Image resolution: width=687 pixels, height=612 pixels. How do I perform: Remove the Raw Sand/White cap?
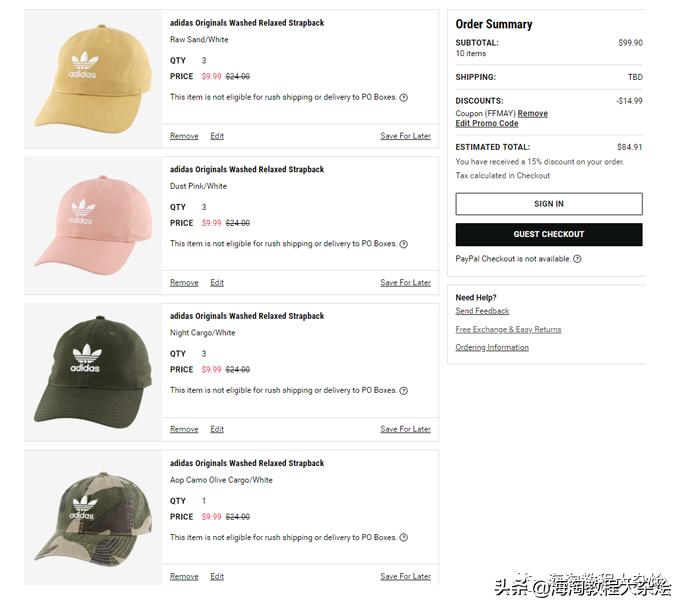(184, 136)
